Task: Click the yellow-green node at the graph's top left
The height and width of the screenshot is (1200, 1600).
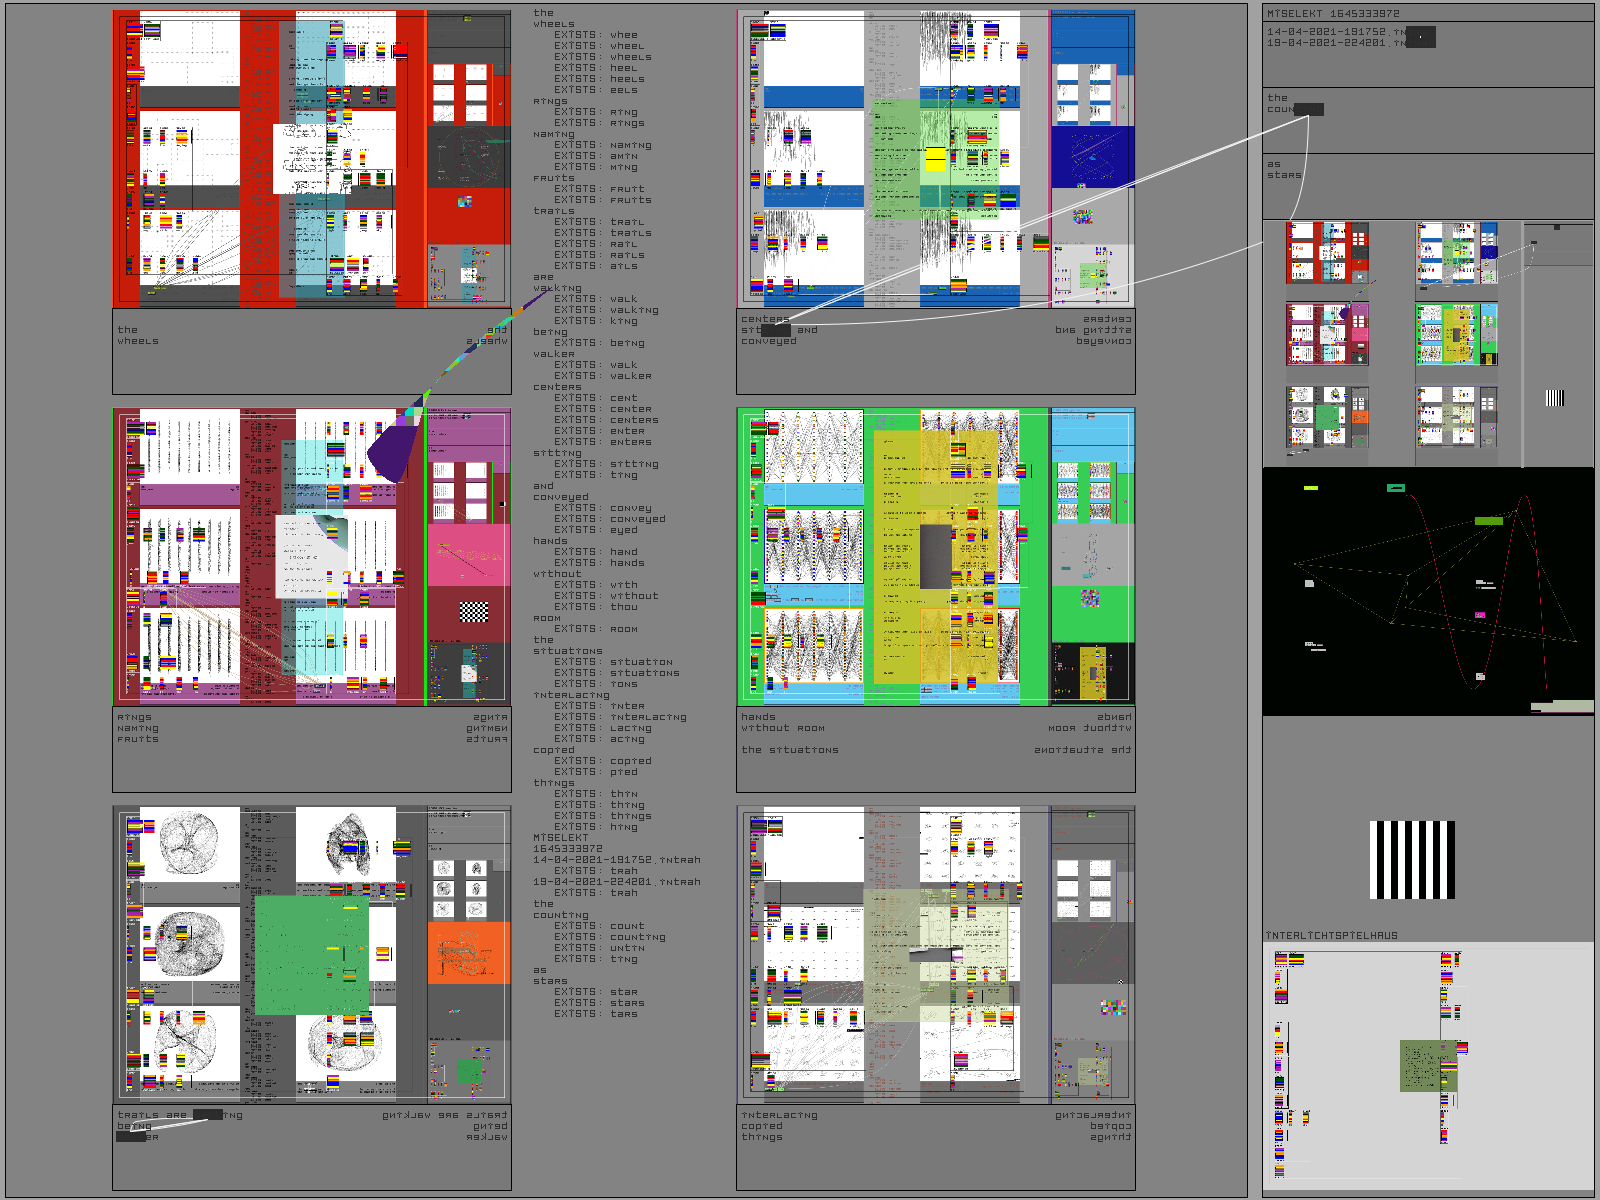Action: [x=1311, y=488]
